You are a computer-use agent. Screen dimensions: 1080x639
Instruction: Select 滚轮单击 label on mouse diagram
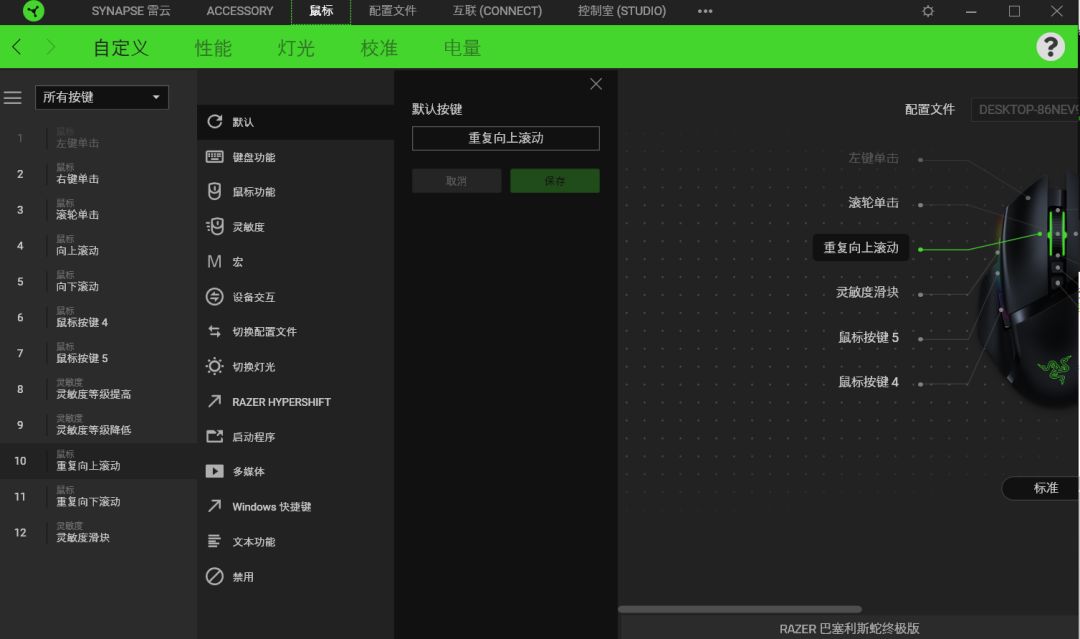[873, 202]
